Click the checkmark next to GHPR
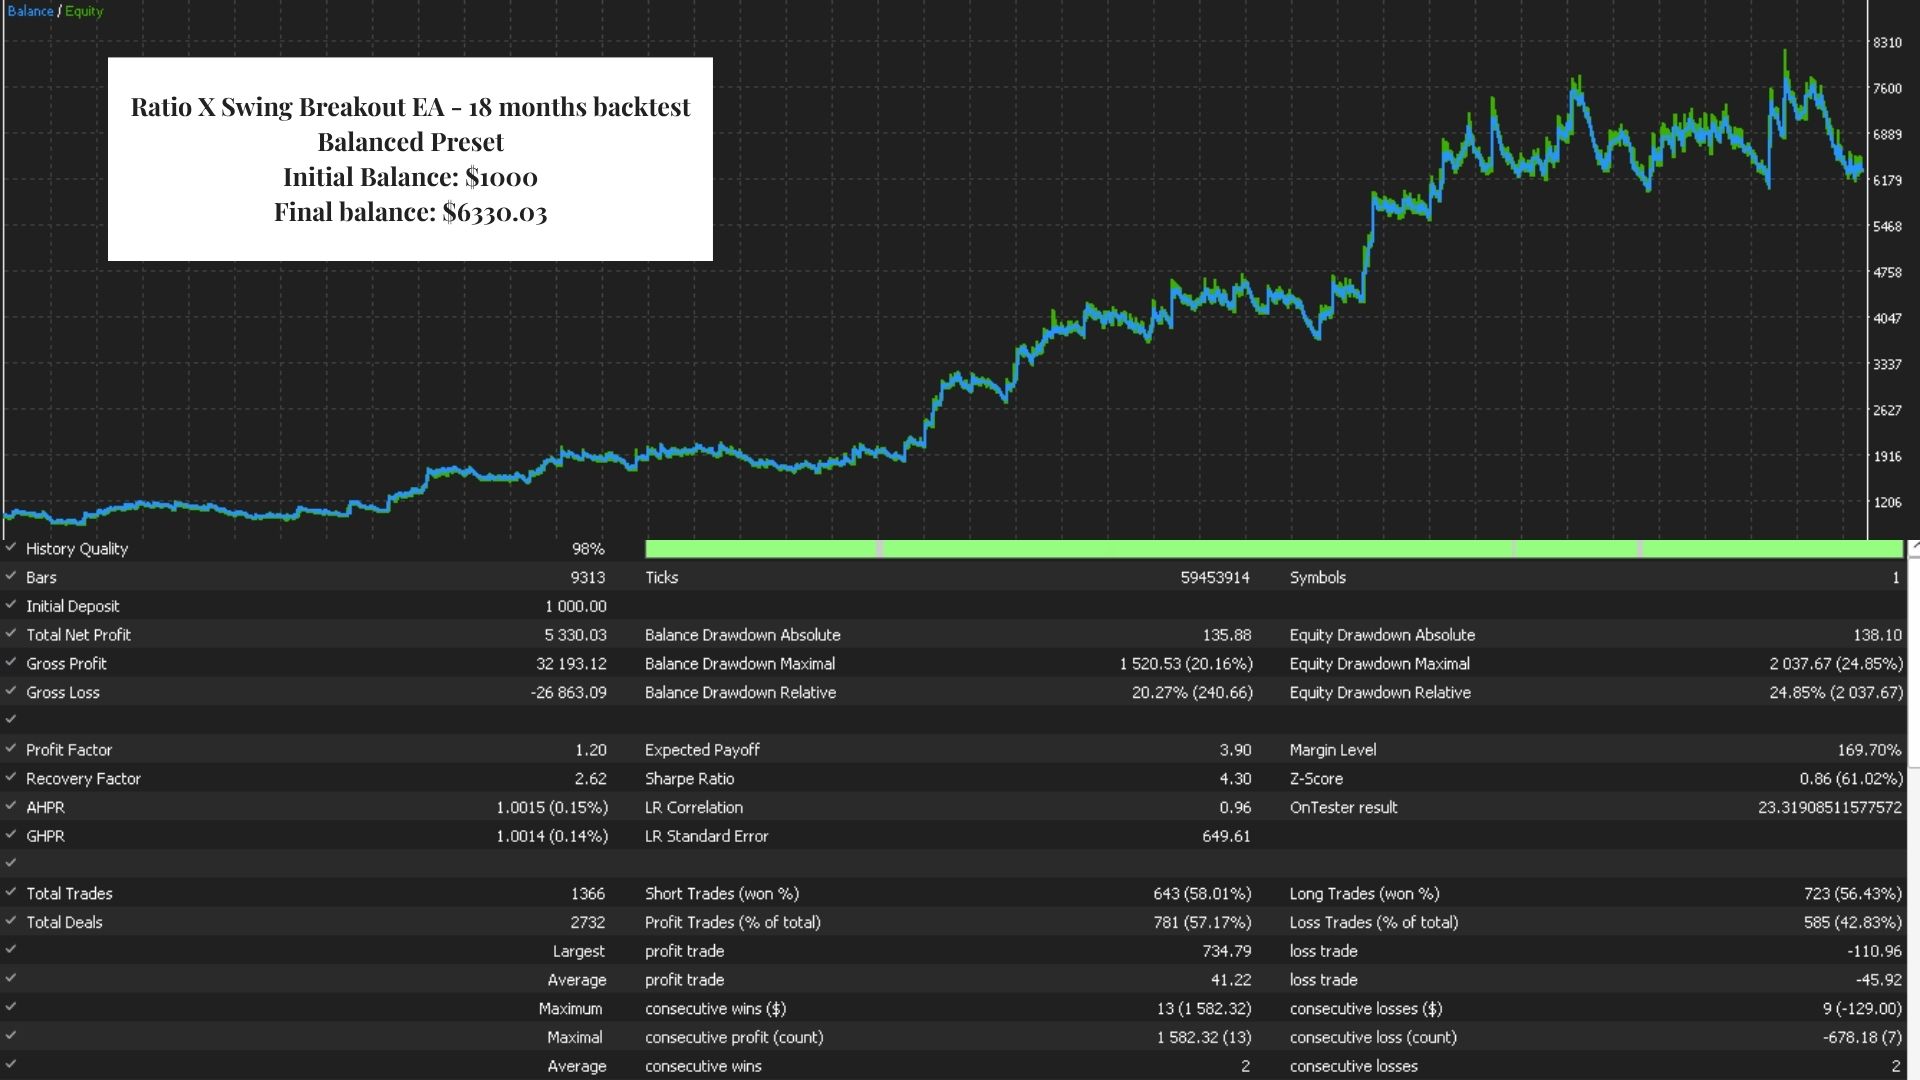 [11, 834]
